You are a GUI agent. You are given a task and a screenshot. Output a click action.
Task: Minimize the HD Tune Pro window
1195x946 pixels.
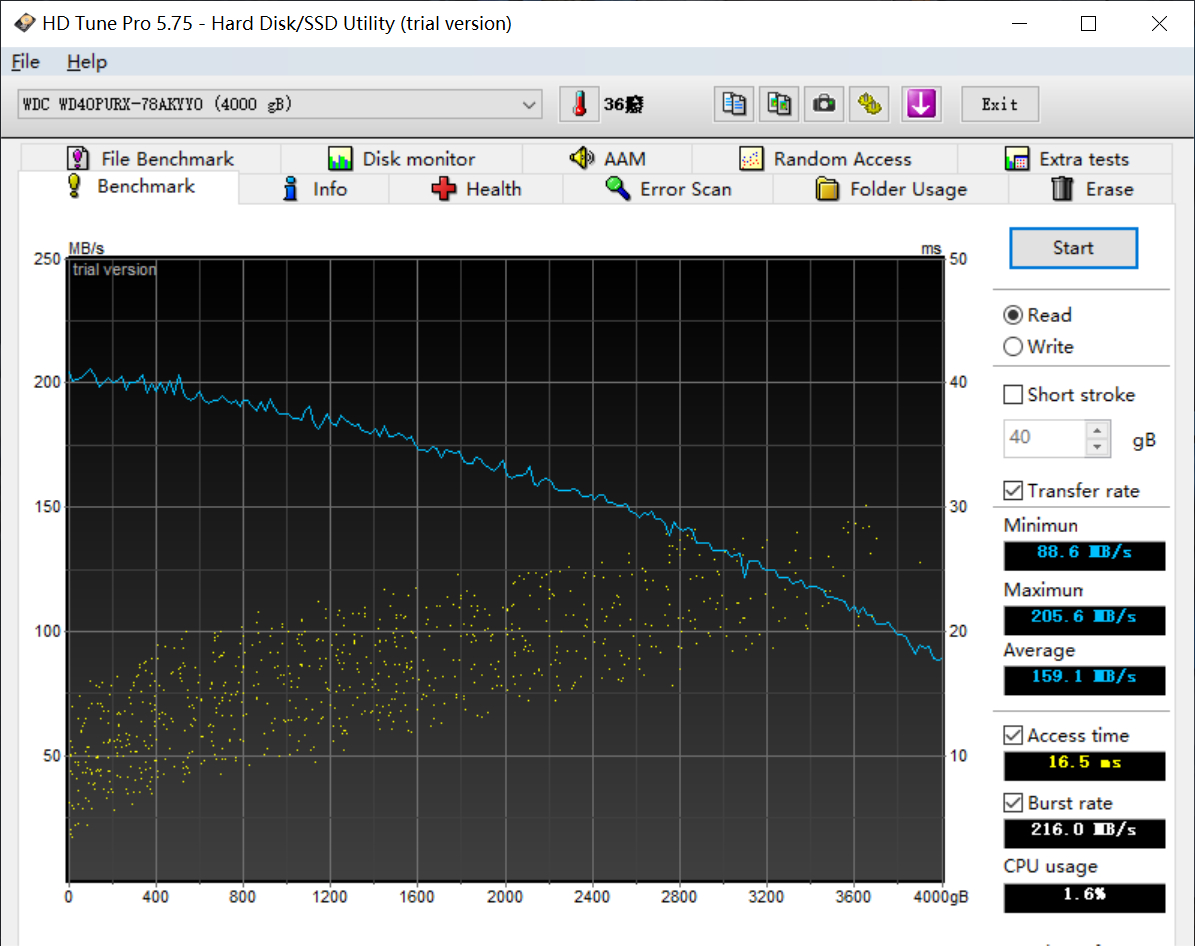1019,24
